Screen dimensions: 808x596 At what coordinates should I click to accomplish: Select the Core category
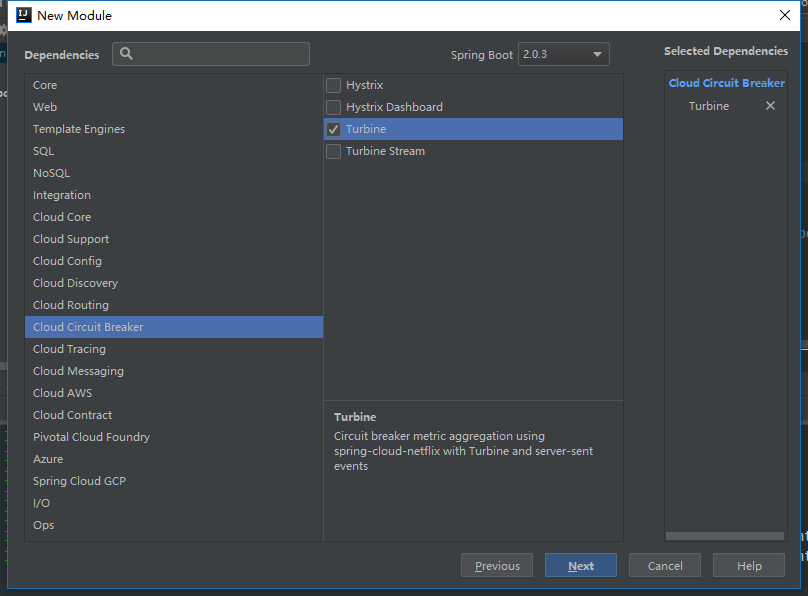174,85
